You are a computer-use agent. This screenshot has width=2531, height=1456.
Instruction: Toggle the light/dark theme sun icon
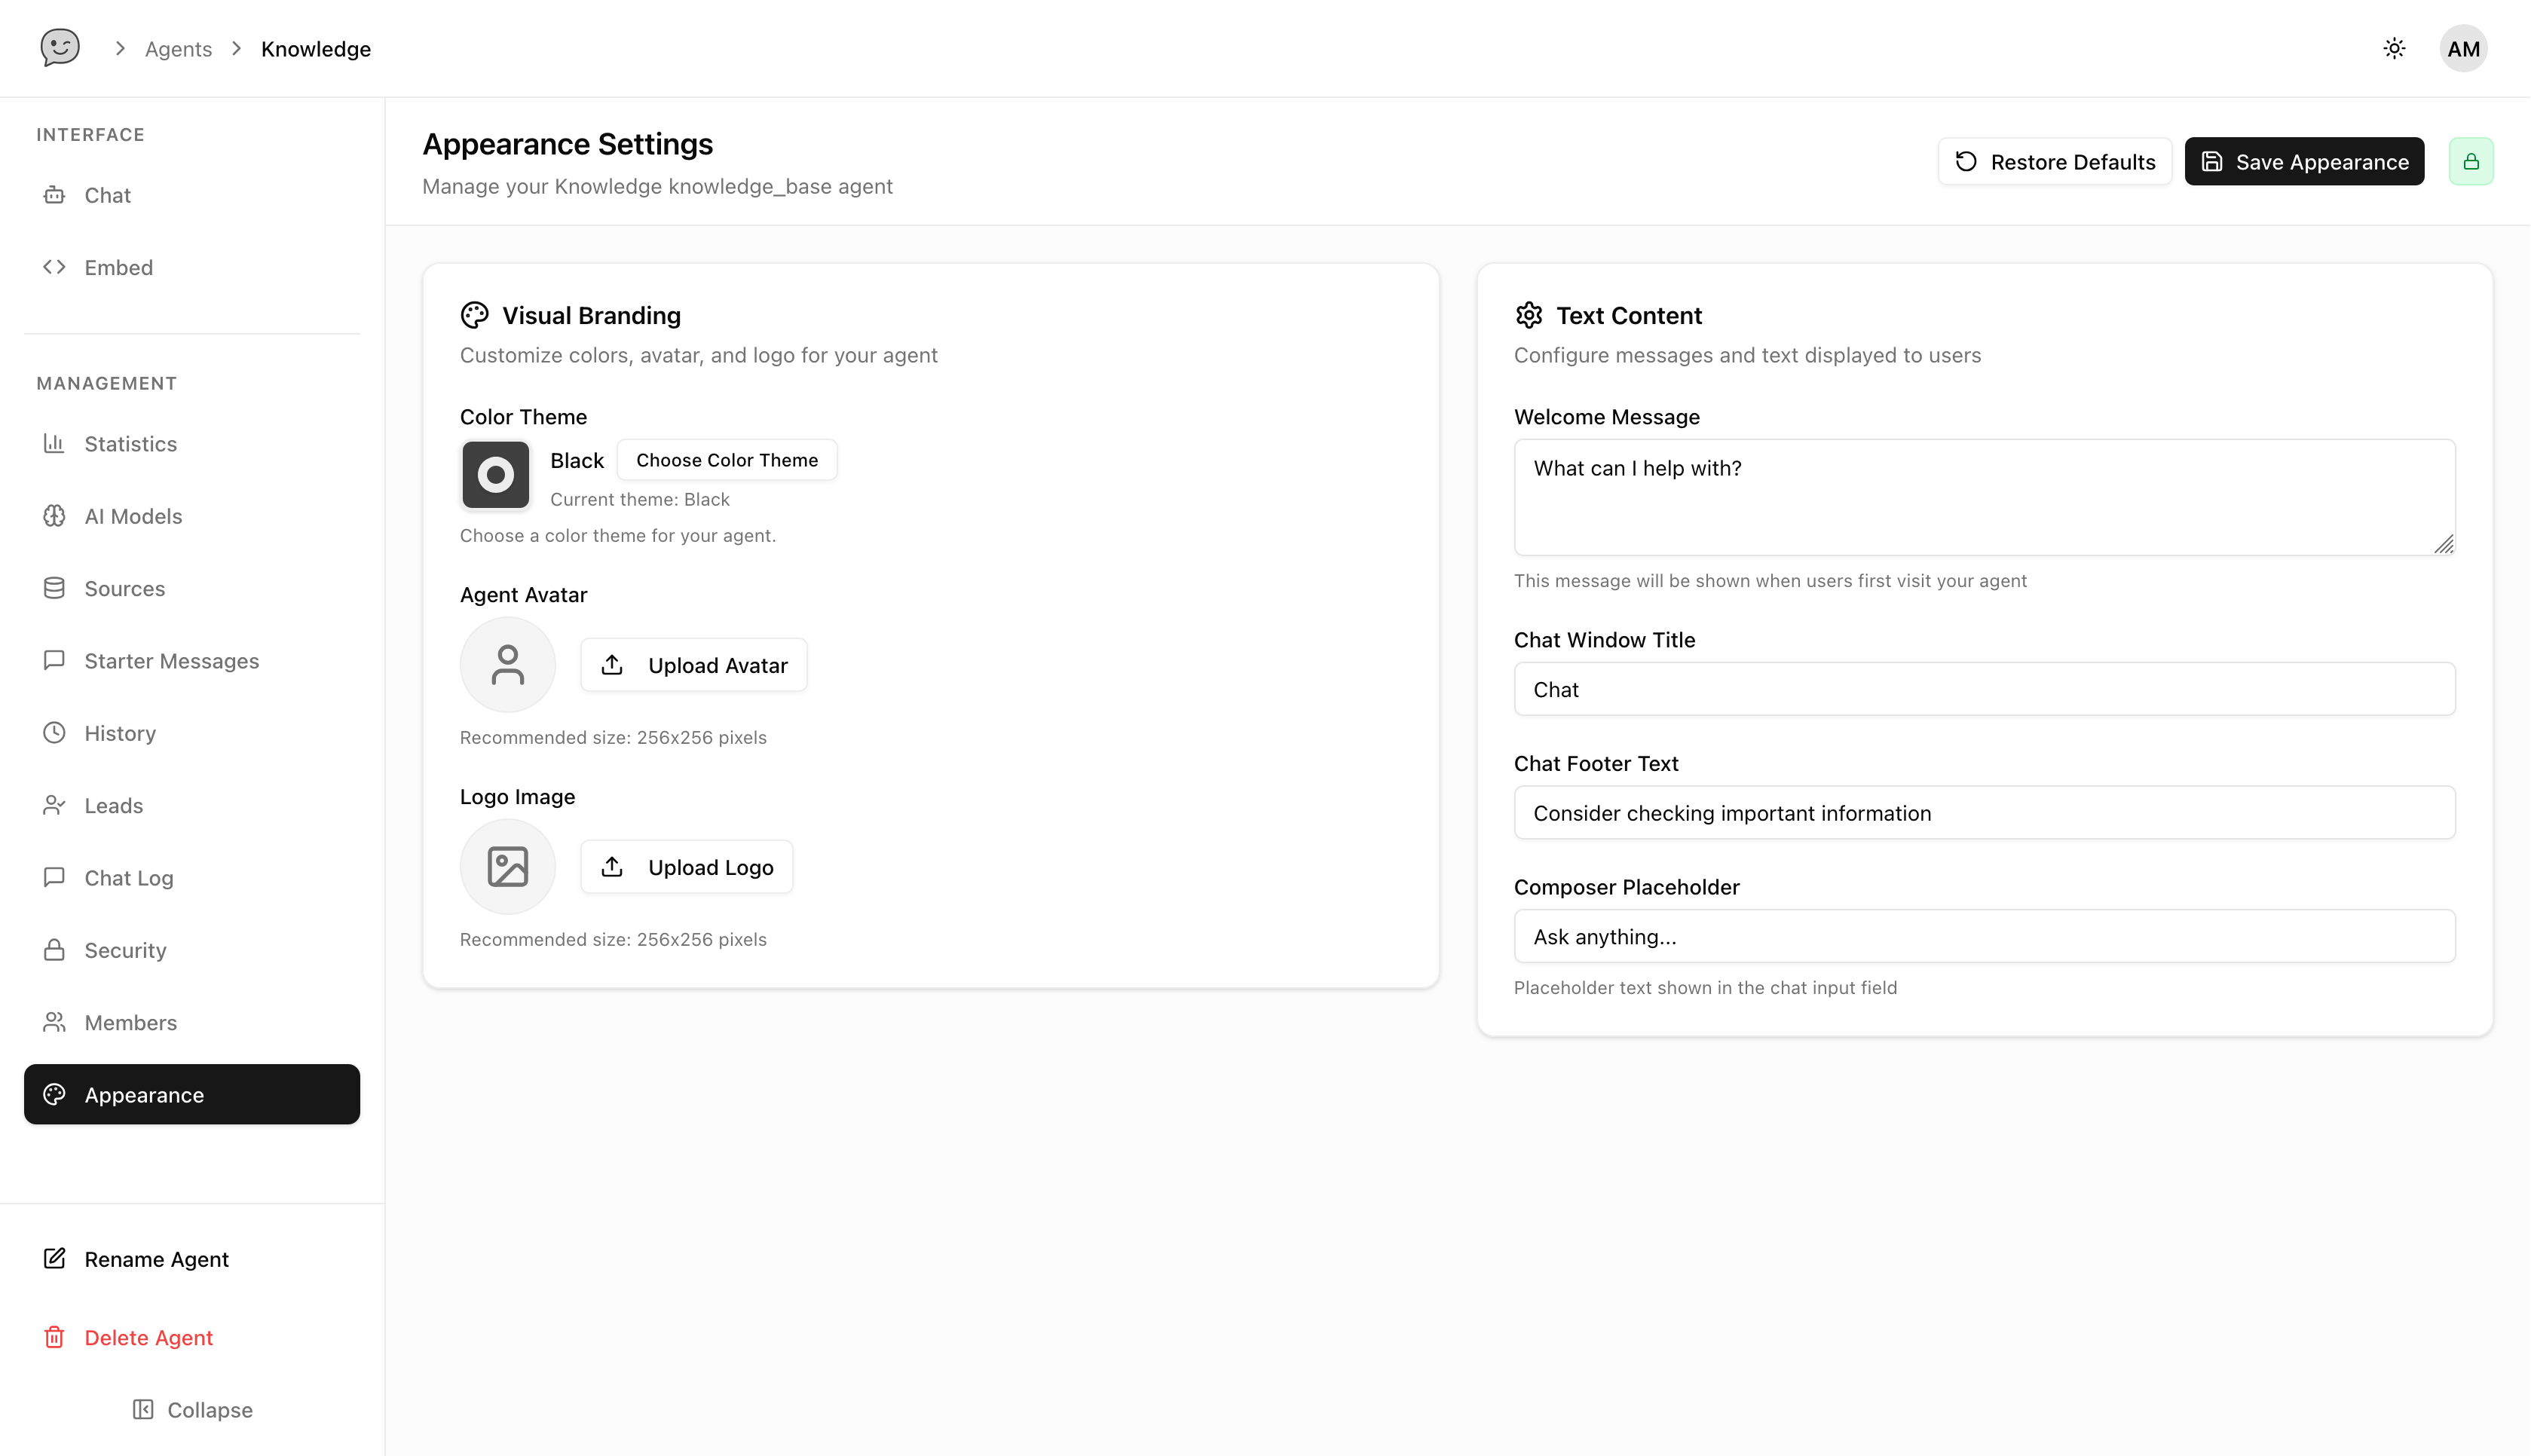pyautogui.click(x=2394, y=48)
